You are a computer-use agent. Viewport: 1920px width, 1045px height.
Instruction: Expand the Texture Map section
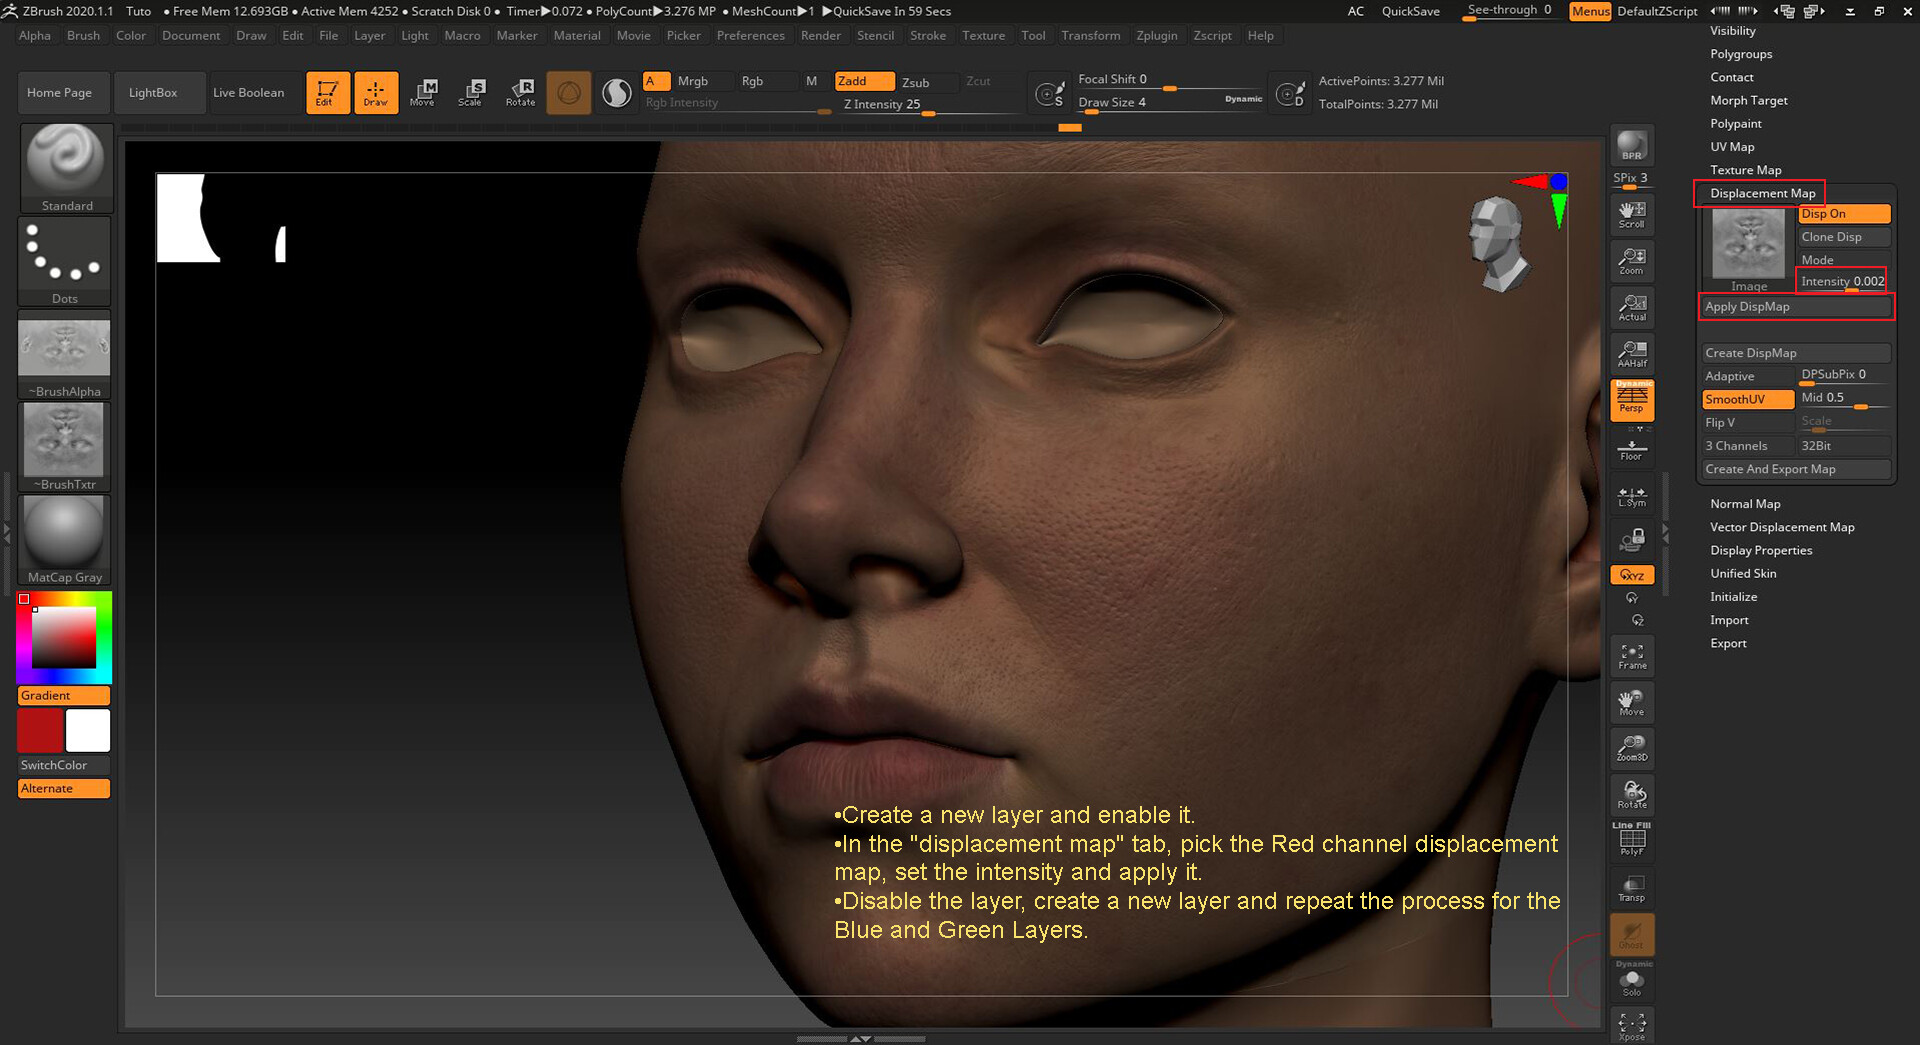click(1745, 169)
